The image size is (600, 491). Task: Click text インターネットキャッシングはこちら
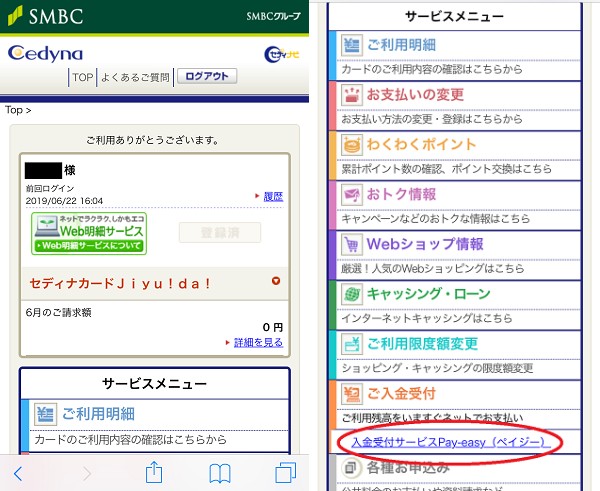[x=427, y=318]
